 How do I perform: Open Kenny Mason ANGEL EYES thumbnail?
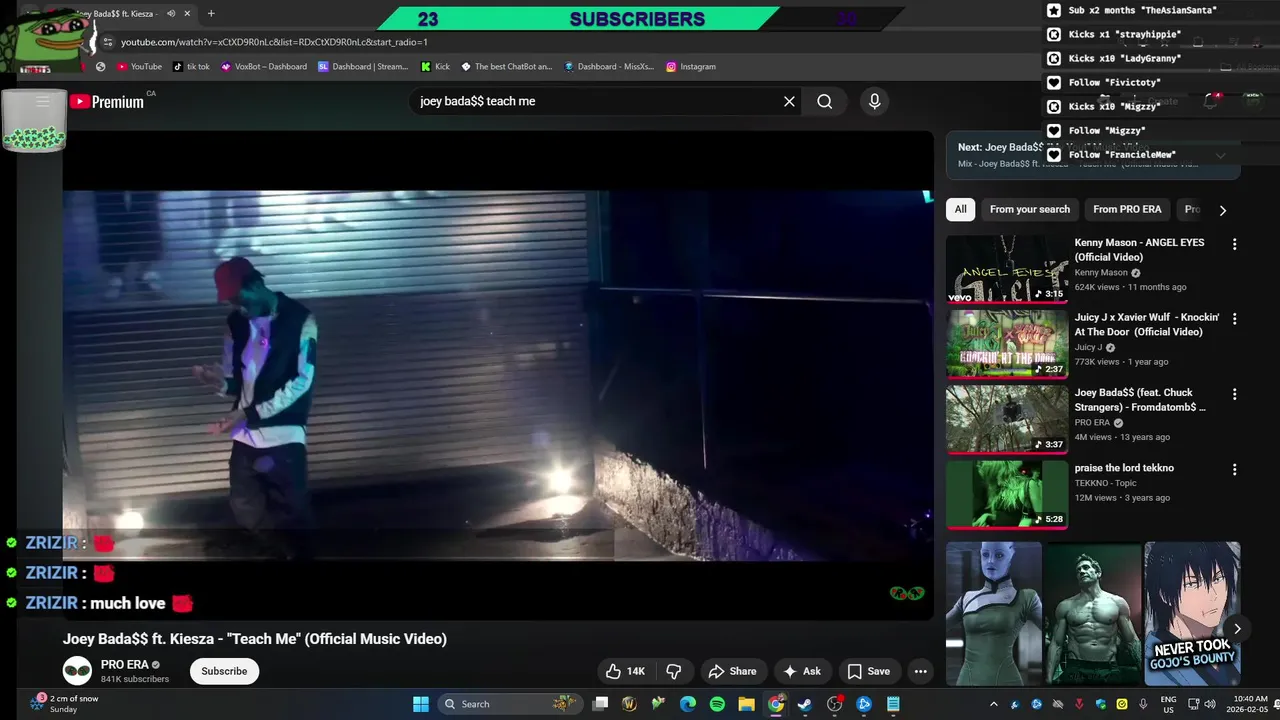(1007, 269)
